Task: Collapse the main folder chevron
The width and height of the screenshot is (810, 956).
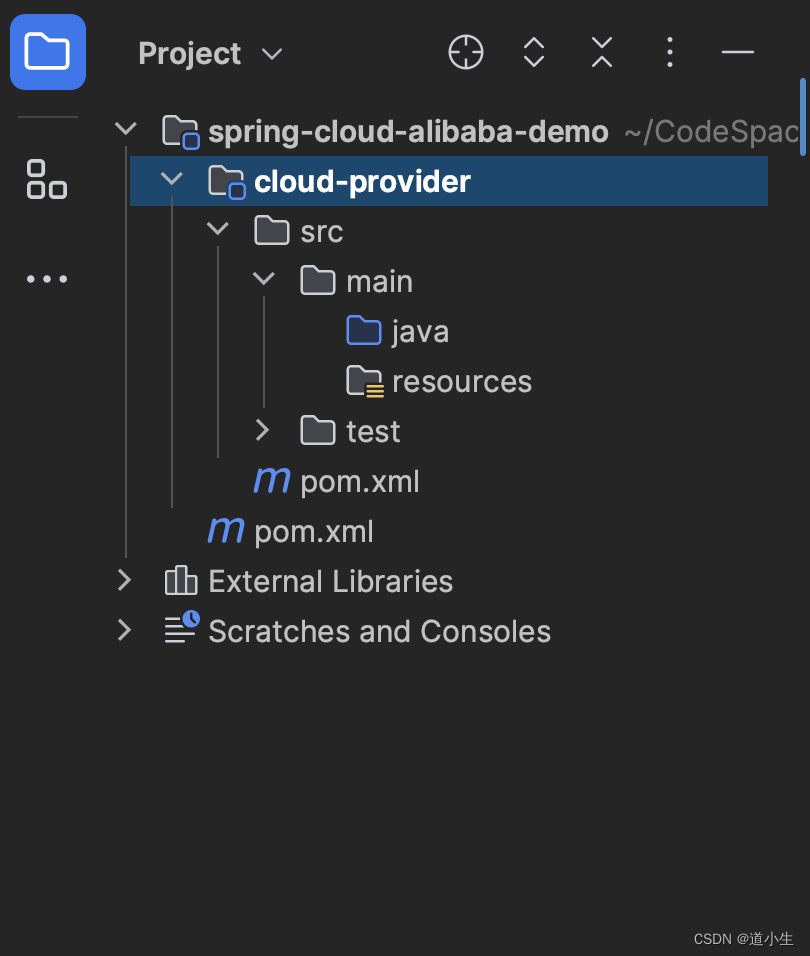Action: click(x=263, y=280)
